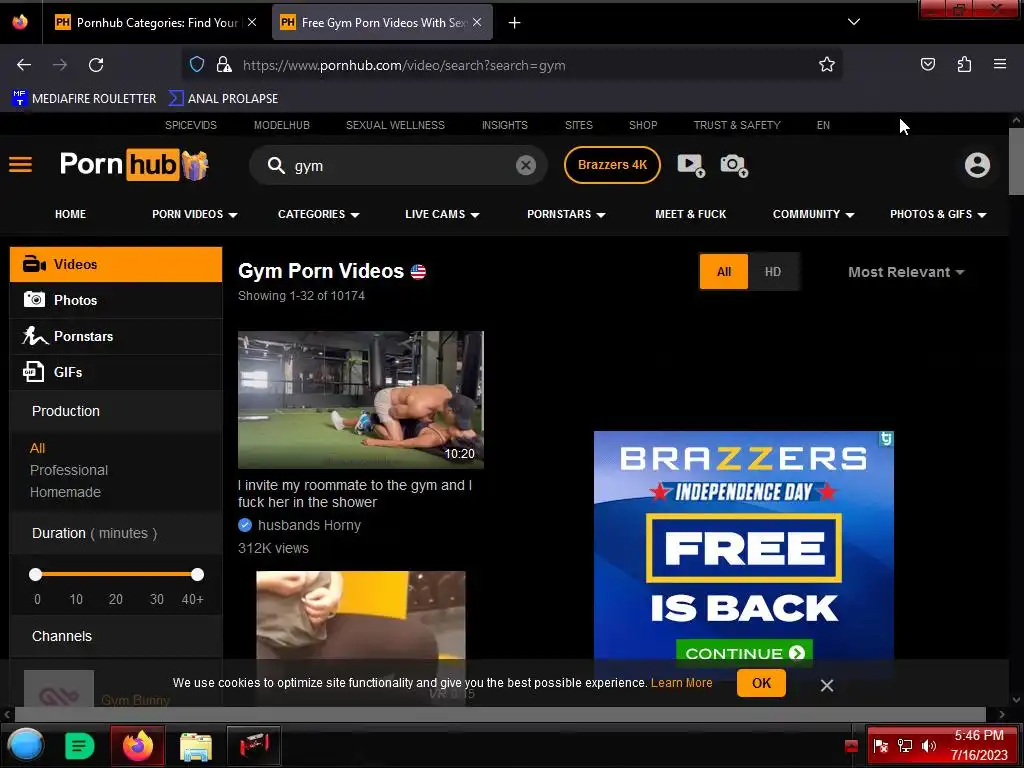The height and width of the screenshot is (768, 1024).
Task: Click the browser address bar URL
Action: [x=404, y=65]
